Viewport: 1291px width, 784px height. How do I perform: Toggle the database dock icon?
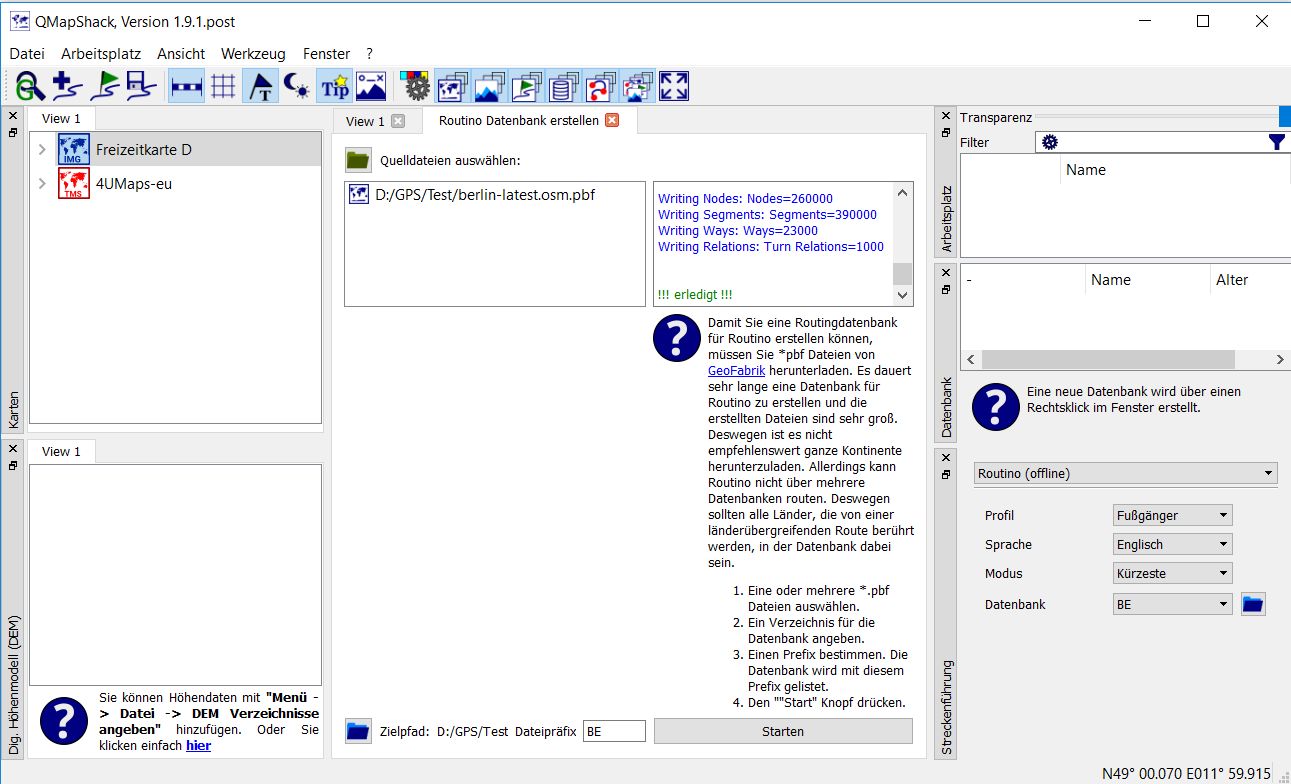point(563,87)
